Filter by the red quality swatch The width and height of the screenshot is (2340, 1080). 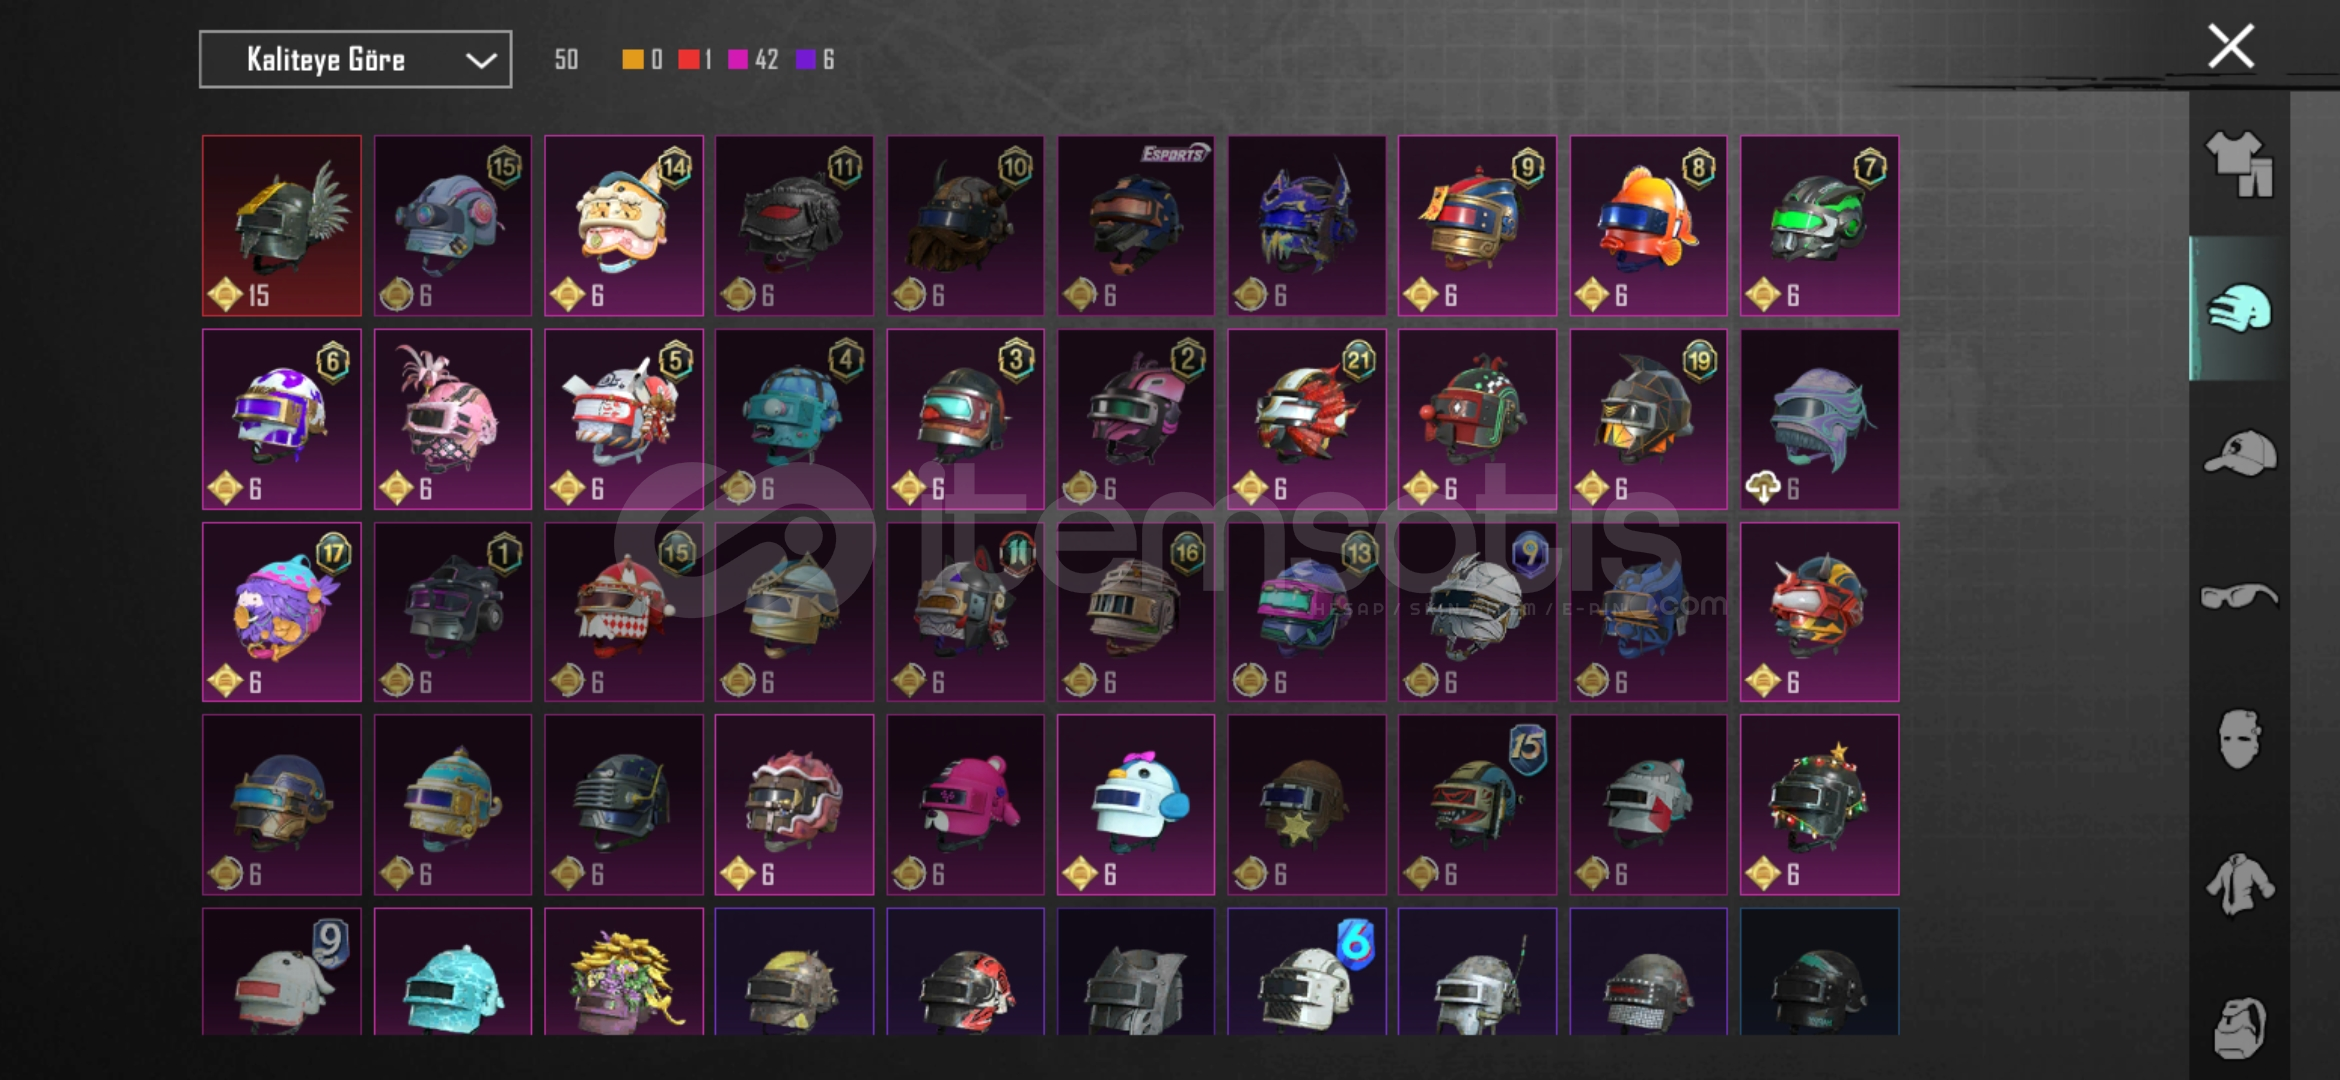click(688, 60)
